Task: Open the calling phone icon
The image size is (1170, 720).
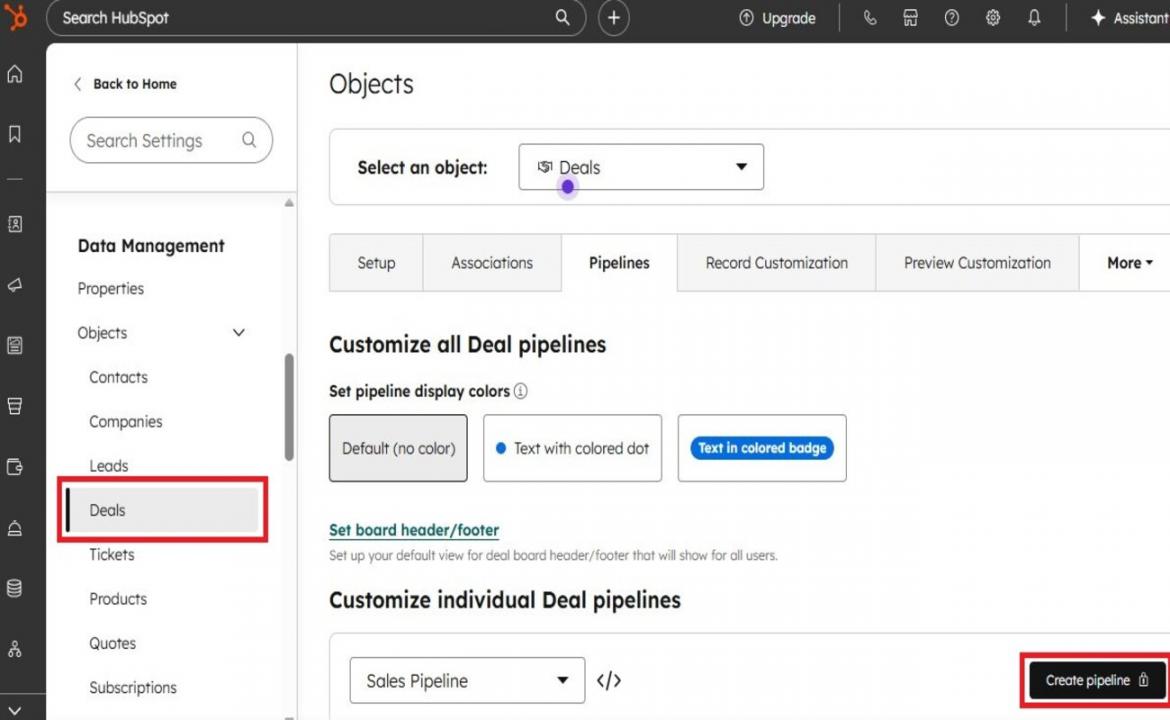Action: 869,18
